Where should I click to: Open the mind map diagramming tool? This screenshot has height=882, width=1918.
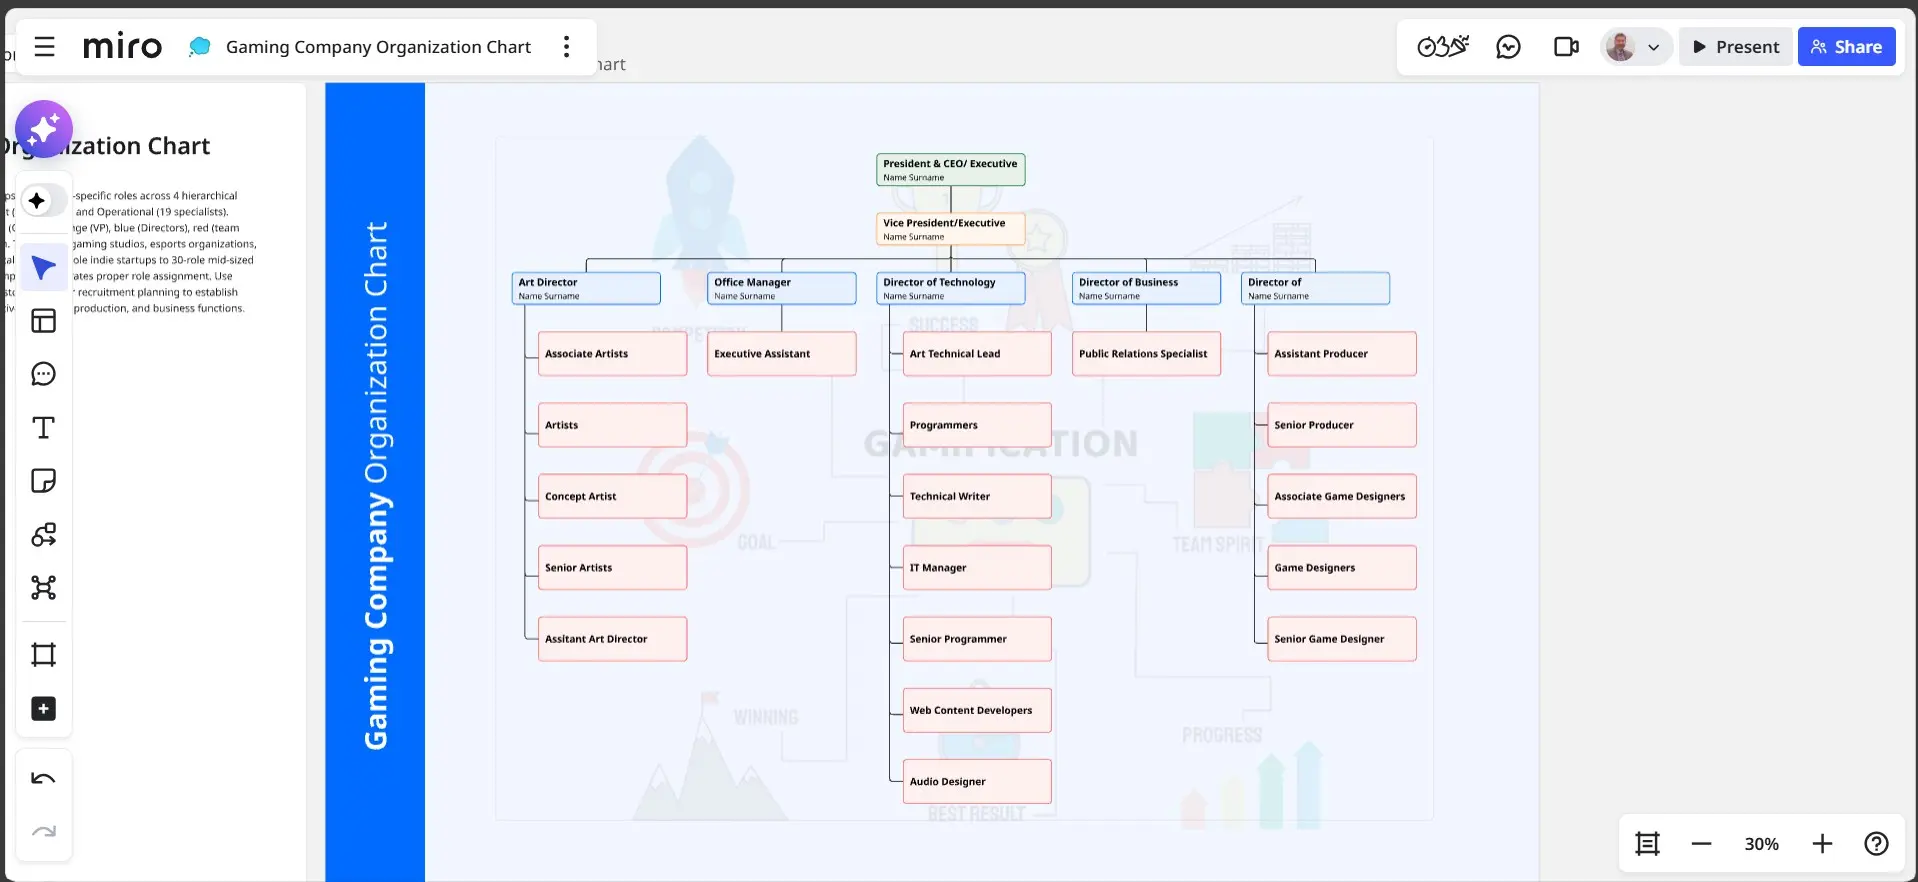[x=43, y=588]
